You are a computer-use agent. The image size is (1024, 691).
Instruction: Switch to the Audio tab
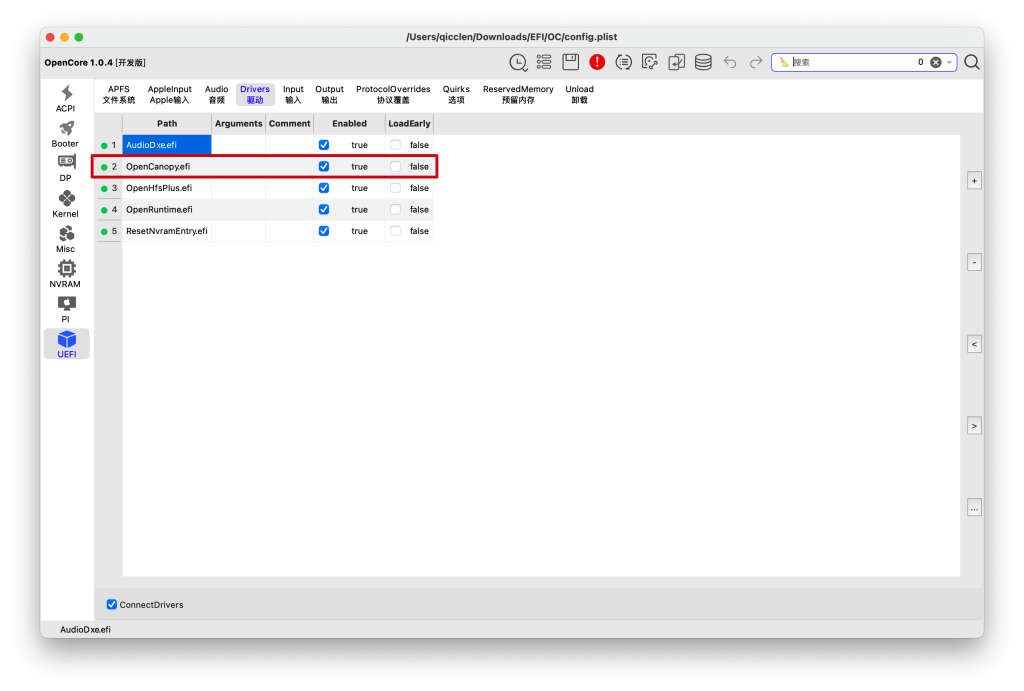217,95
